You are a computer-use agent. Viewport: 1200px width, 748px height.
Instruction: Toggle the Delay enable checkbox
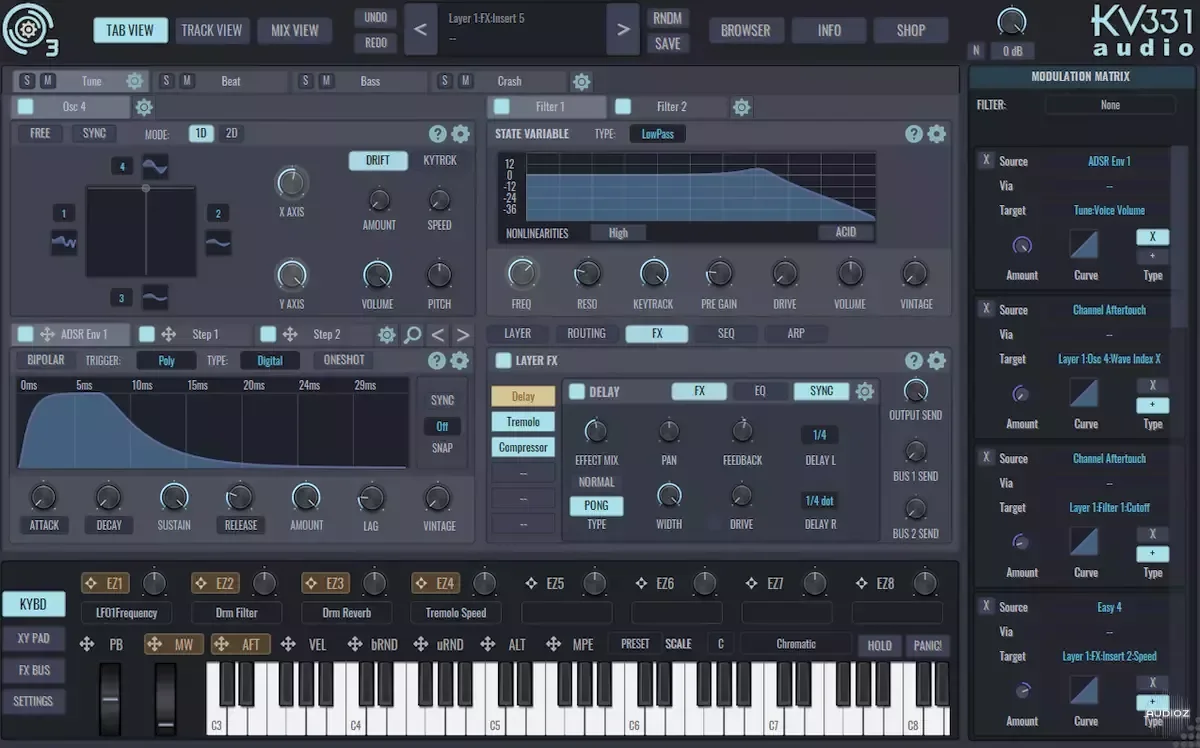click(x=577, y=392)
